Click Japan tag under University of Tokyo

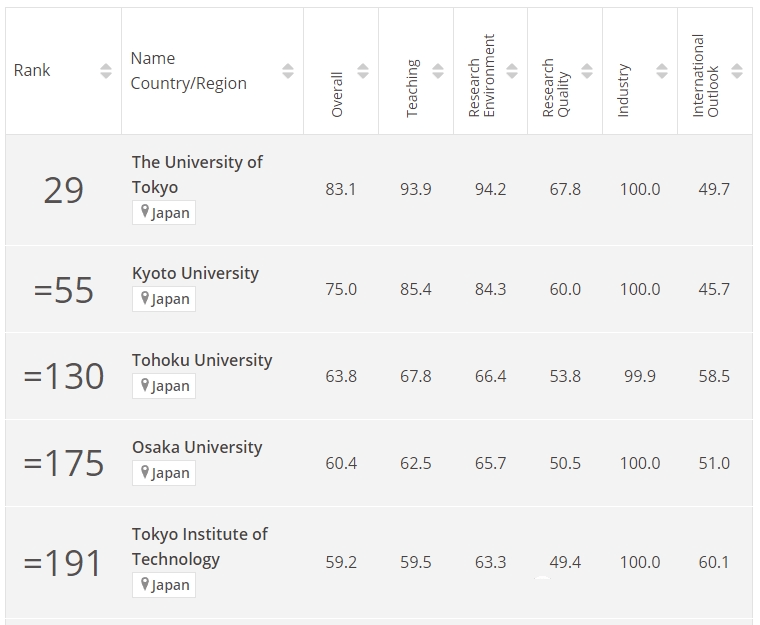tap(164, 213)
